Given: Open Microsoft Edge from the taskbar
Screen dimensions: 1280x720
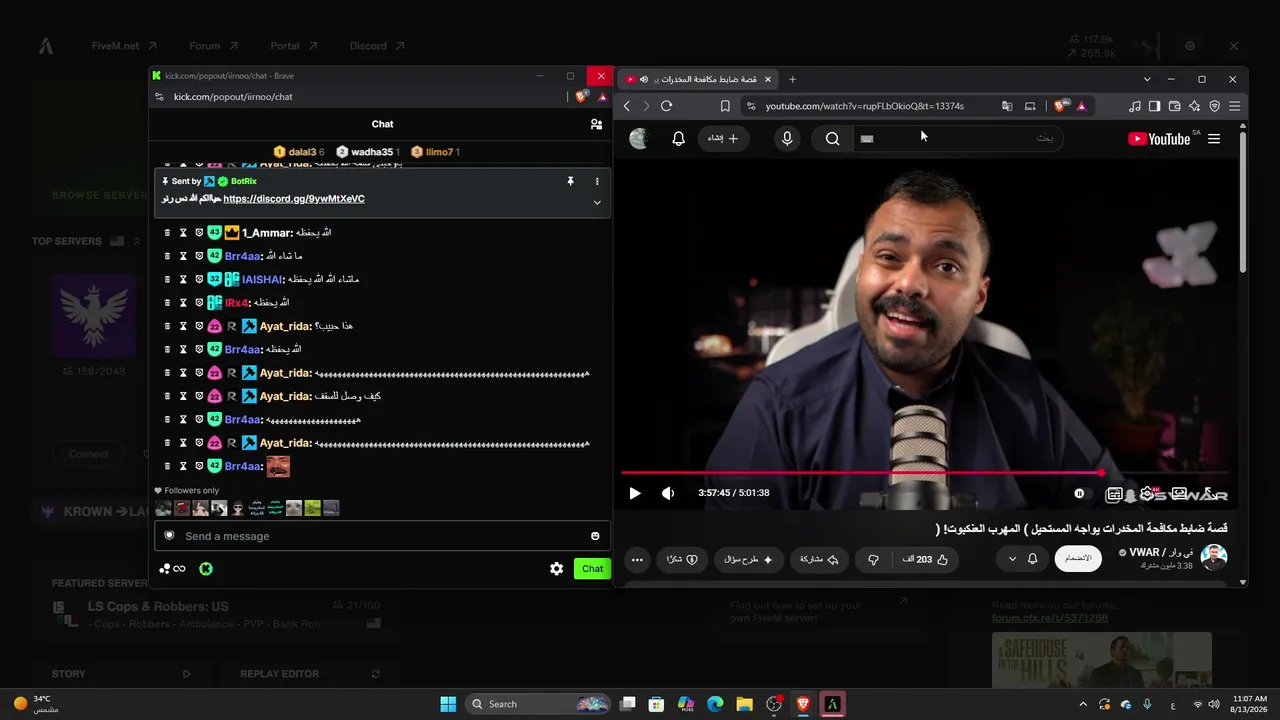Looking at the screenshot, I should click(715, 704).
